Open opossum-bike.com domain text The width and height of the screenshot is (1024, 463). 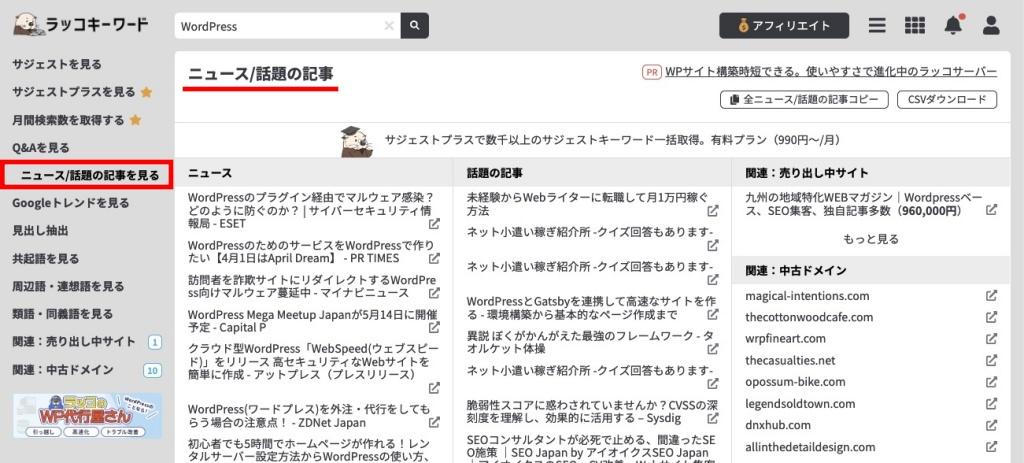(795, 382)
